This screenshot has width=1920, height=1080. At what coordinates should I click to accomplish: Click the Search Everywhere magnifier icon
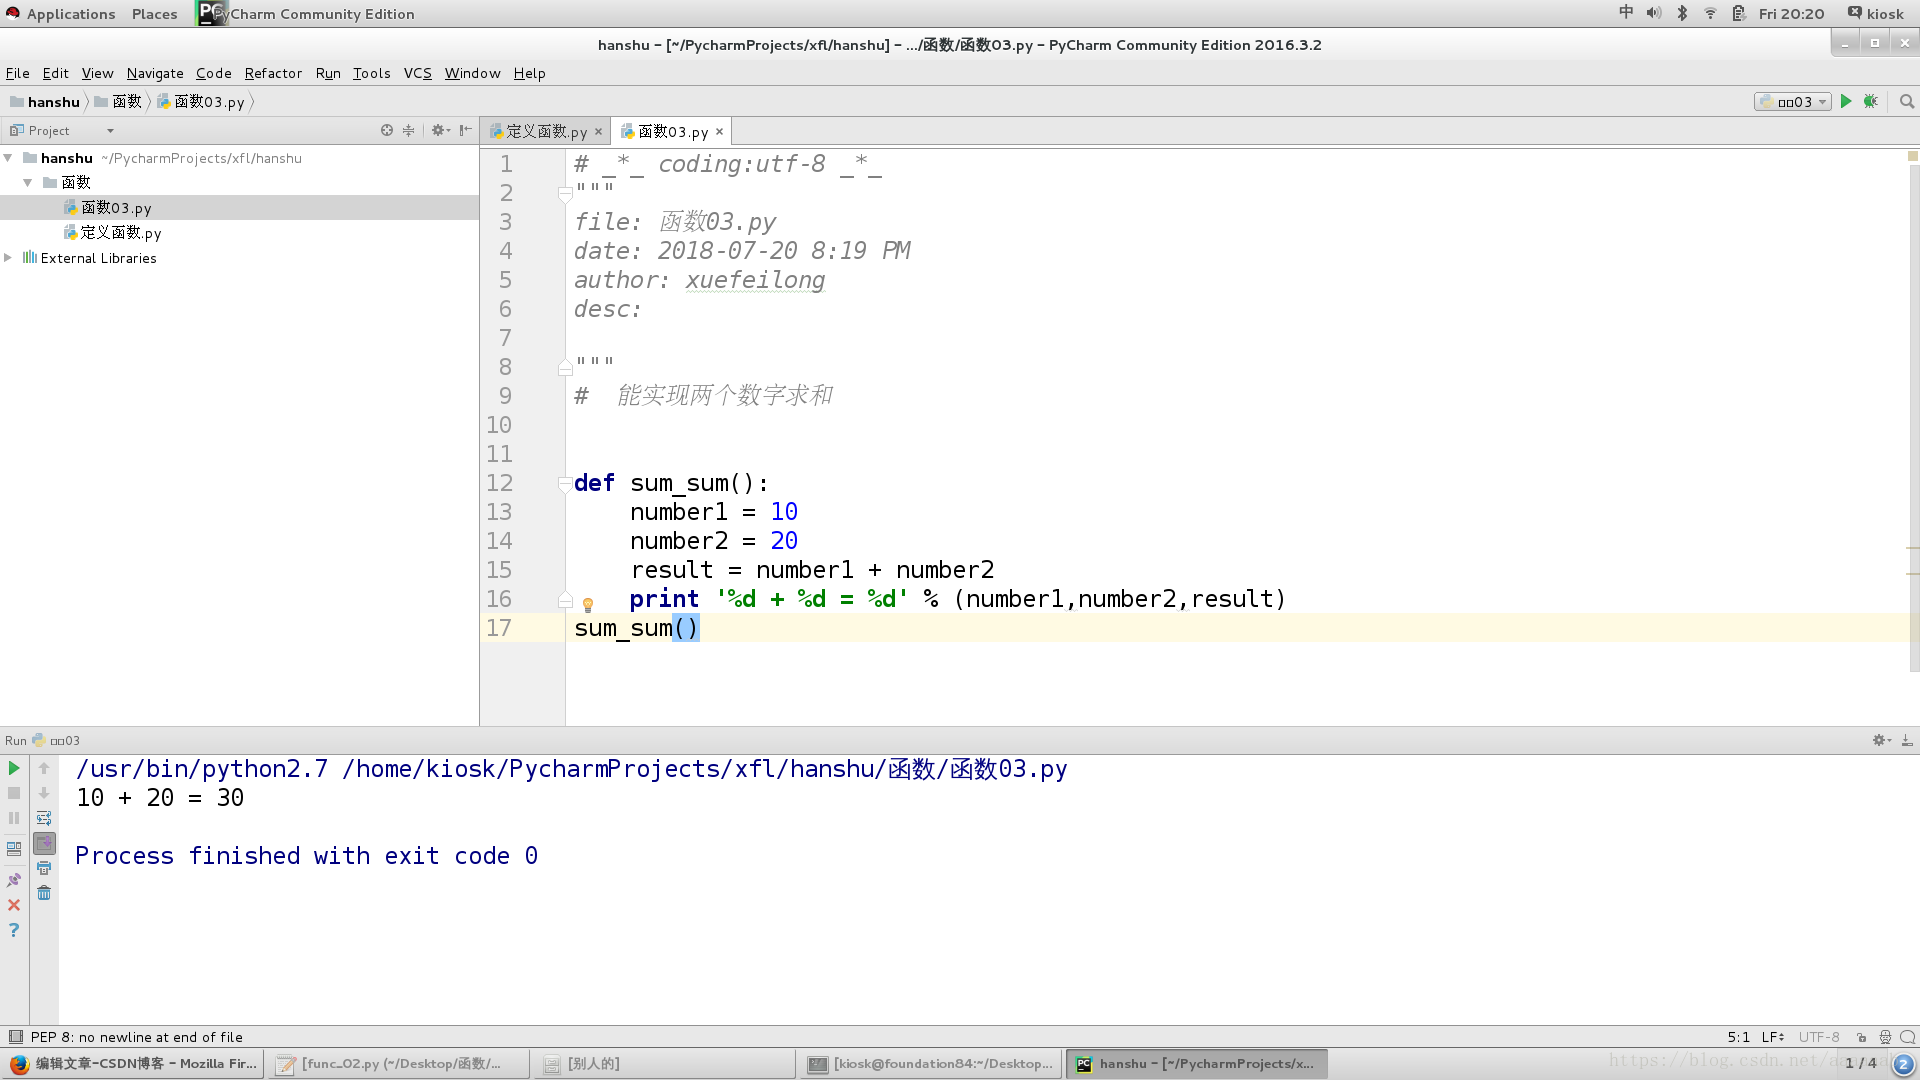click(1907, 101)
